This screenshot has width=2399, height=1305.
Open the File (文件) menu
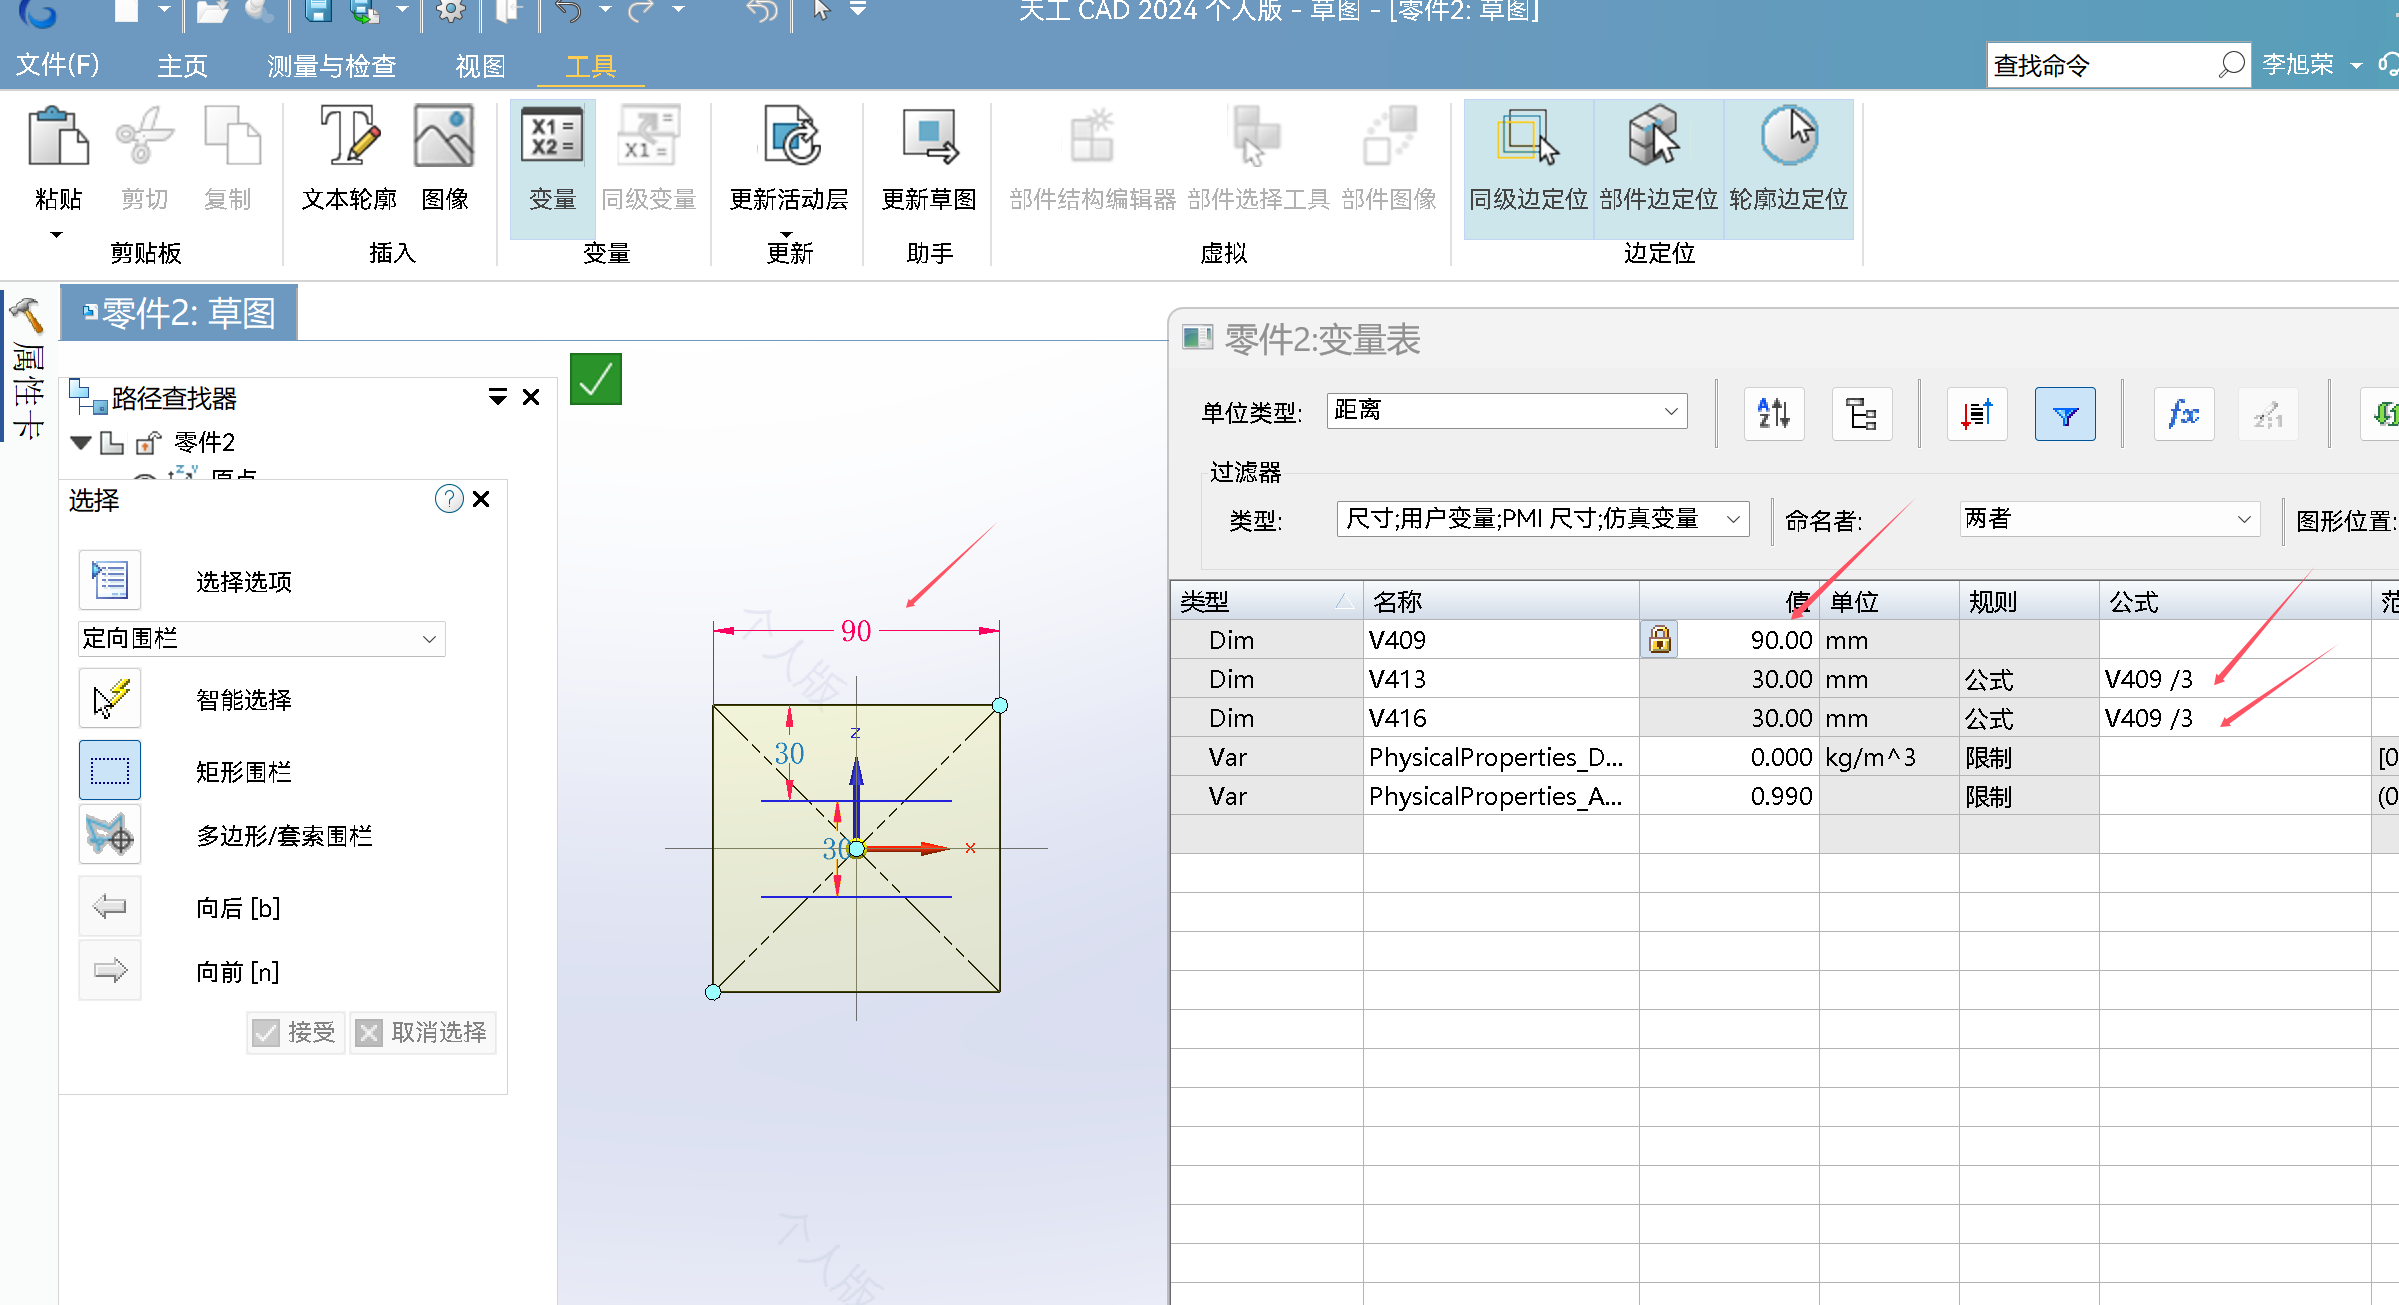click(58, 65)
